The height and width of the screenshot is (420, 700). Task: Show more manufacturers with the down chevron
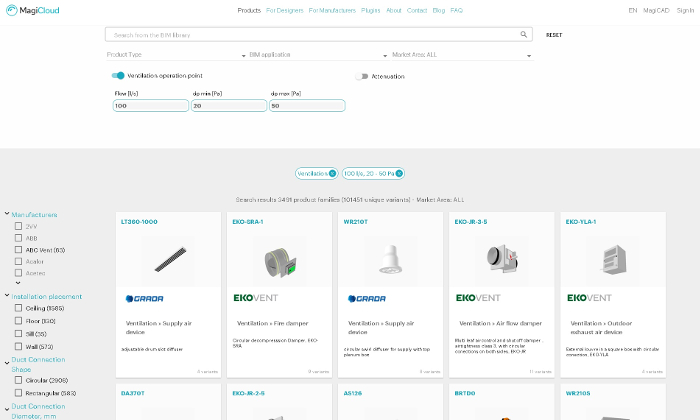(18, 283)
